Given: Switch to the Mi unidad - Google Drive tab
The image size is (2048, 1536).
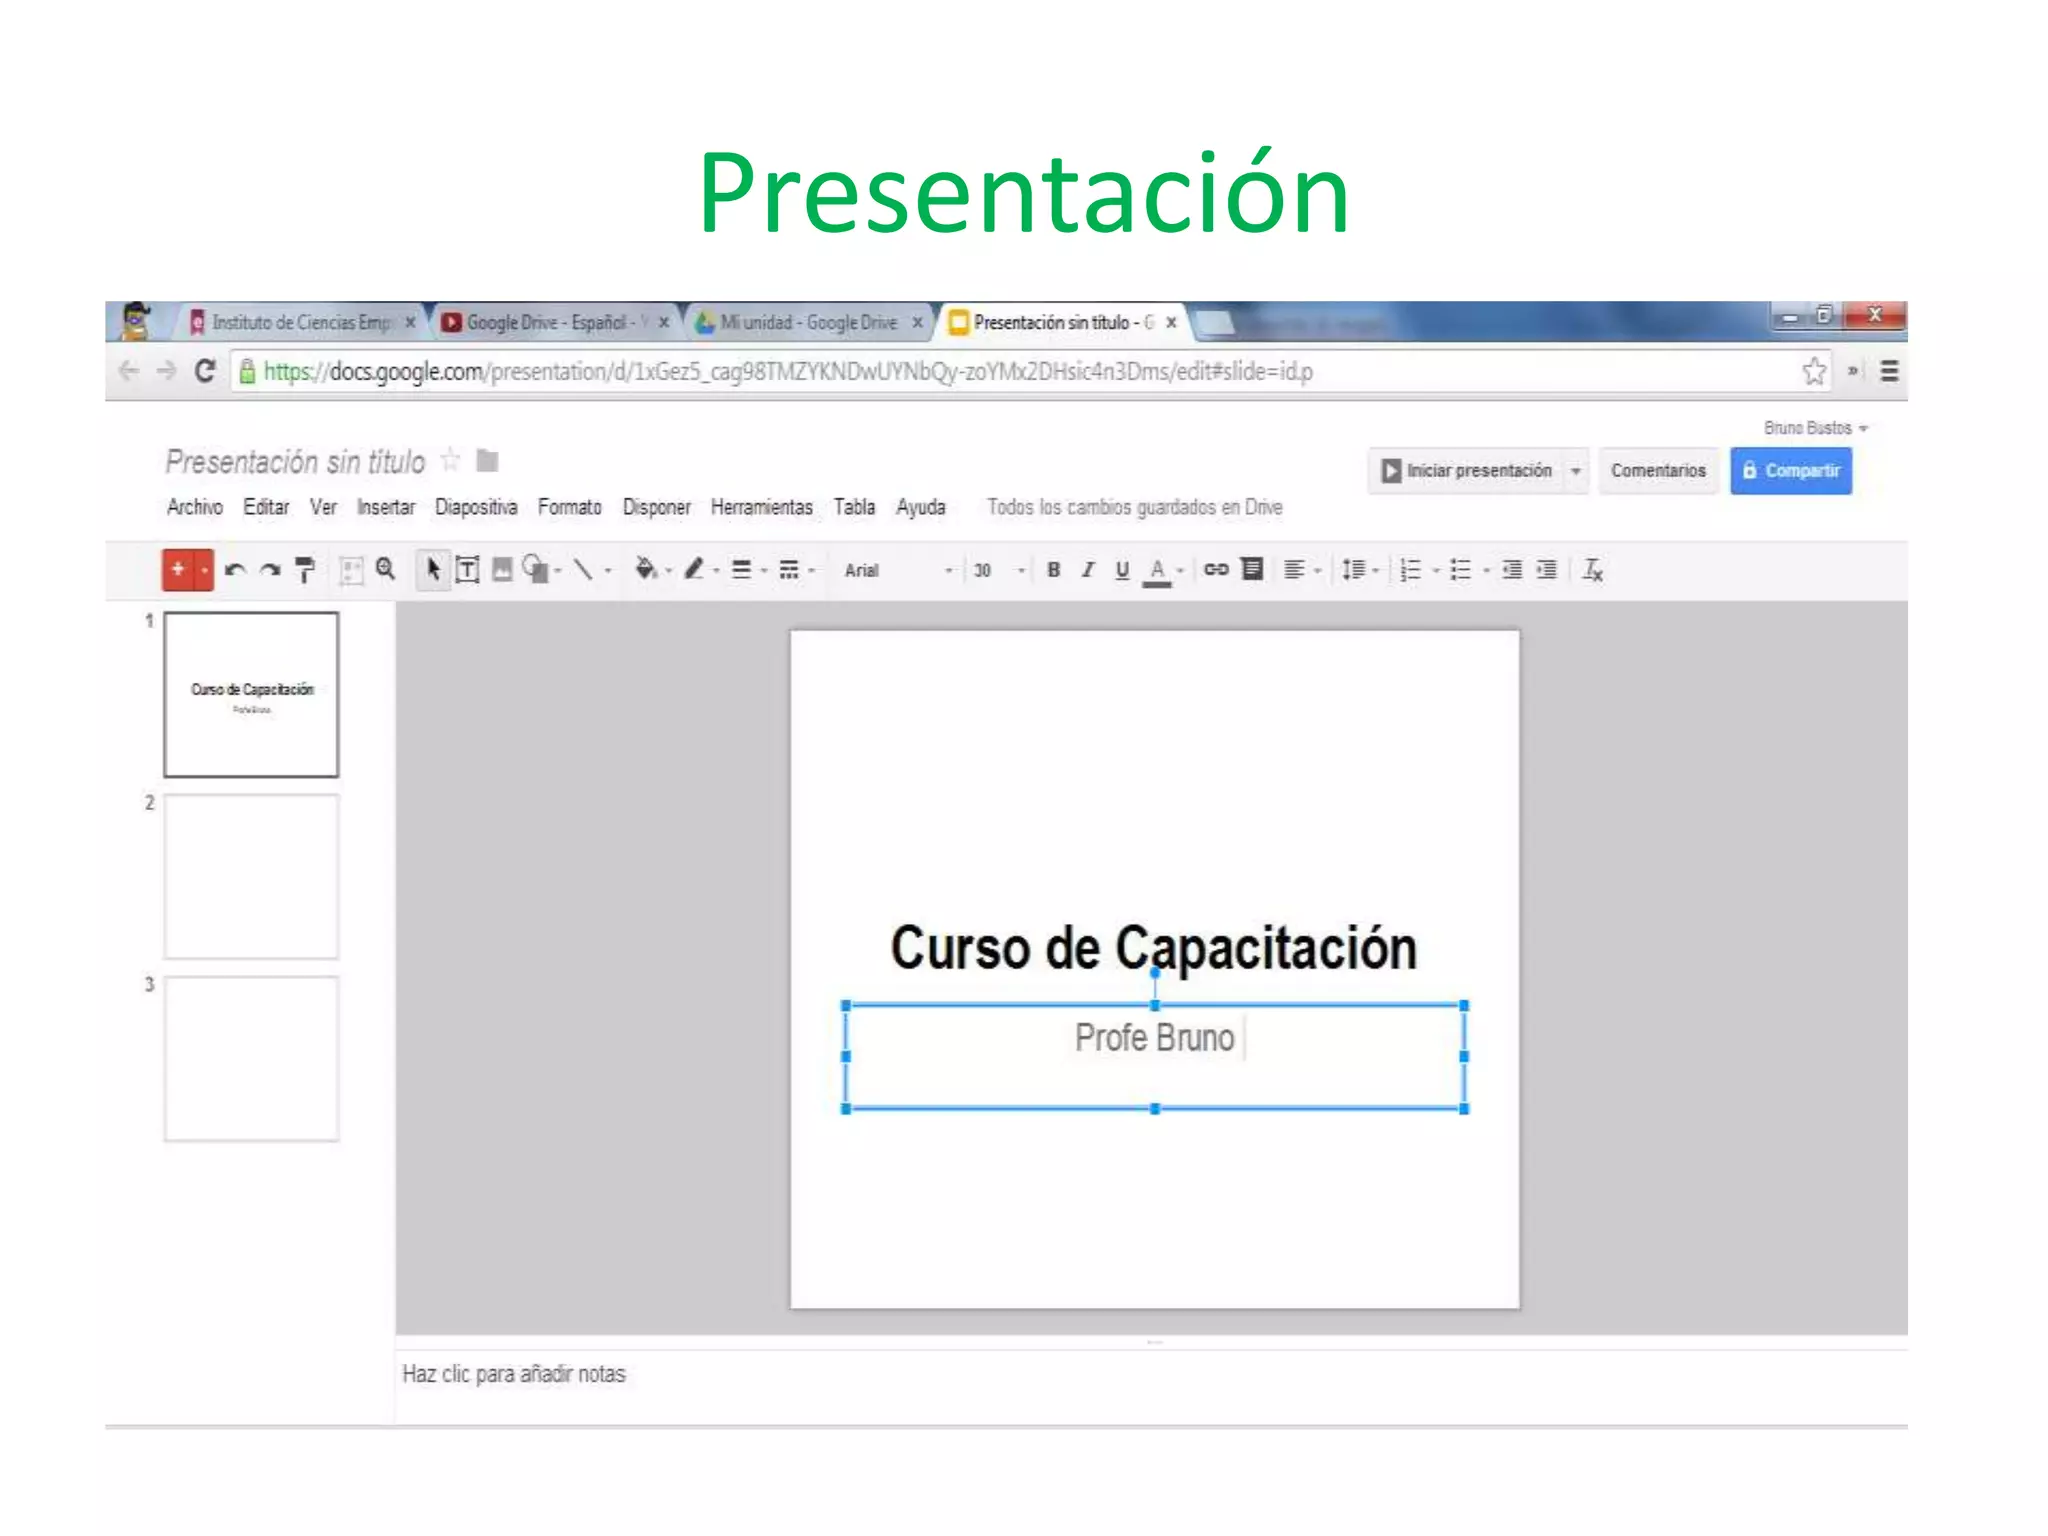Looking at the screenshot, I should point(808,322).
